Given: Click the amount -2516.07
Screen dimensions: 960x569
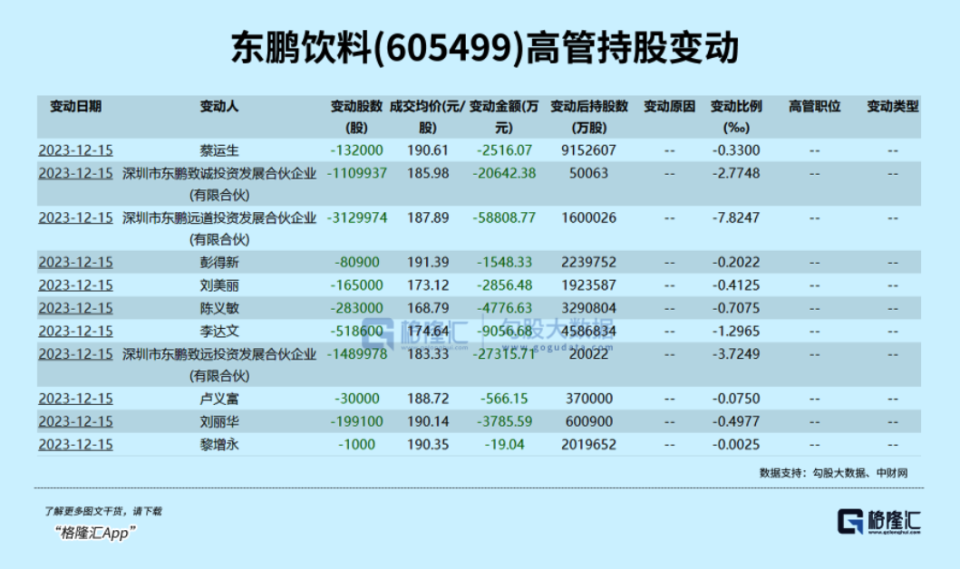Looking at the screenshot, I should (x=504, y=151).
